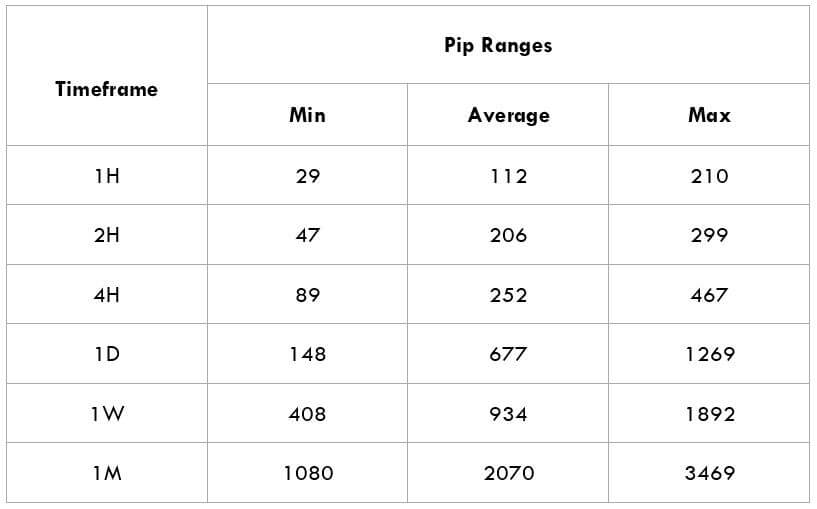Select the 1D timeframe row label
Viewport: 817px width, 509px height.
point(107,354)
